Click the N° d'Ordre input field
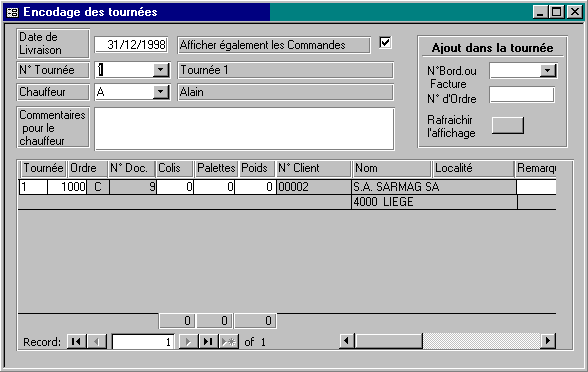 pos(522,94)
